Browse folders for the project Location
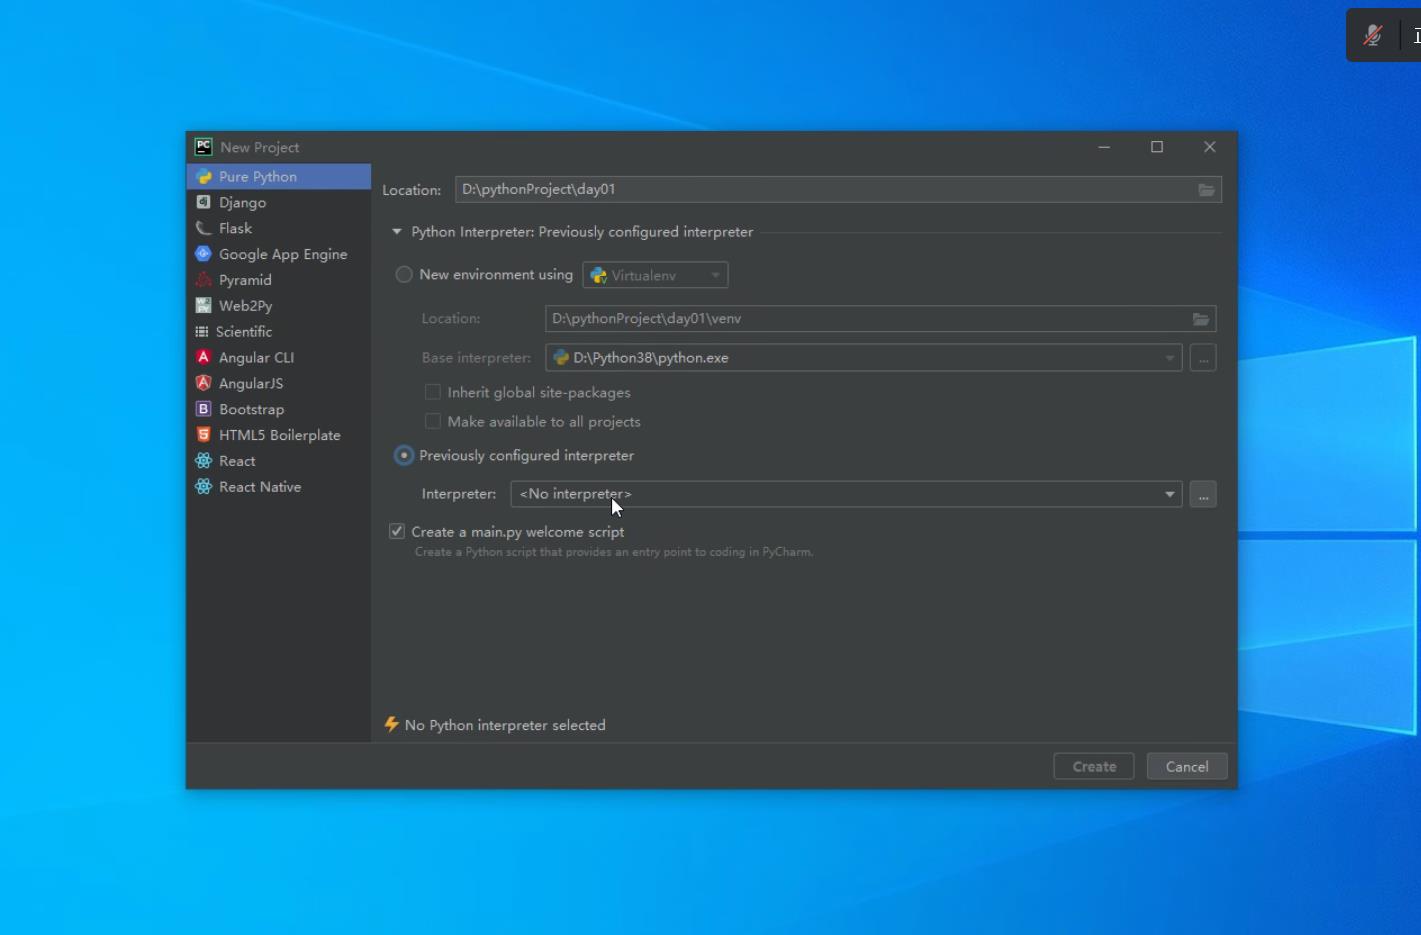 point(1207,190)
